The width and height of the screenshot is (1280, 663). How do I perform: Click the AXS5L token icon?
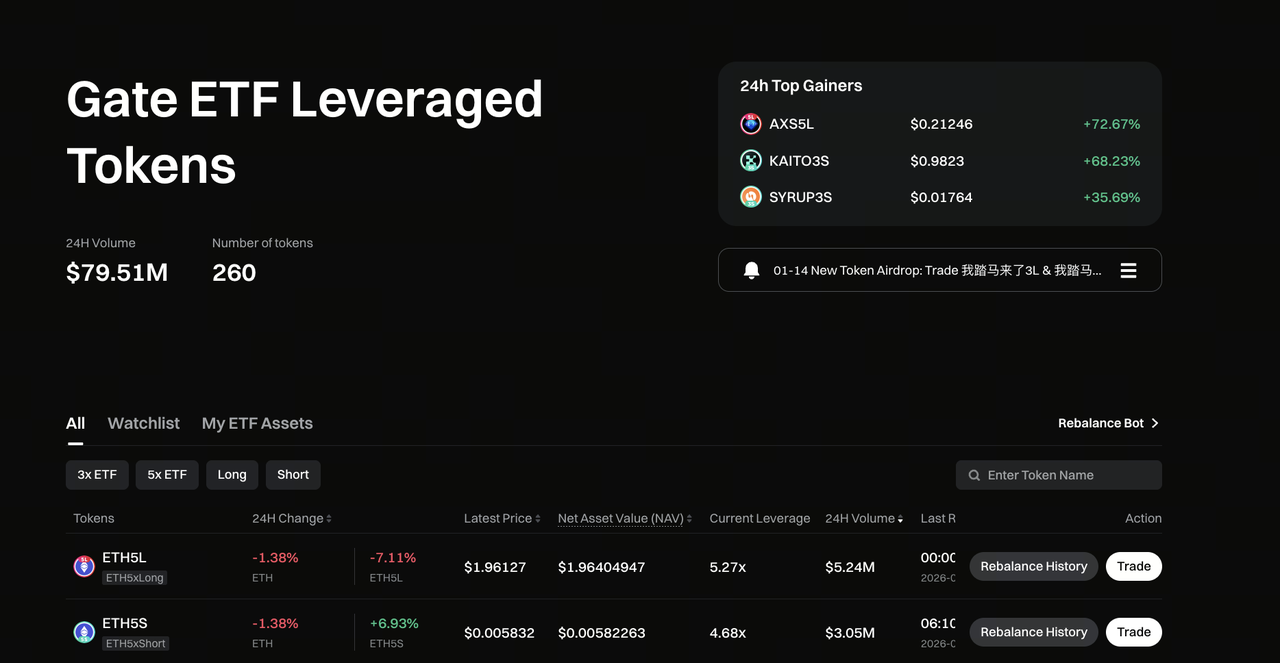pyautogui.click(x=751, y=124)
